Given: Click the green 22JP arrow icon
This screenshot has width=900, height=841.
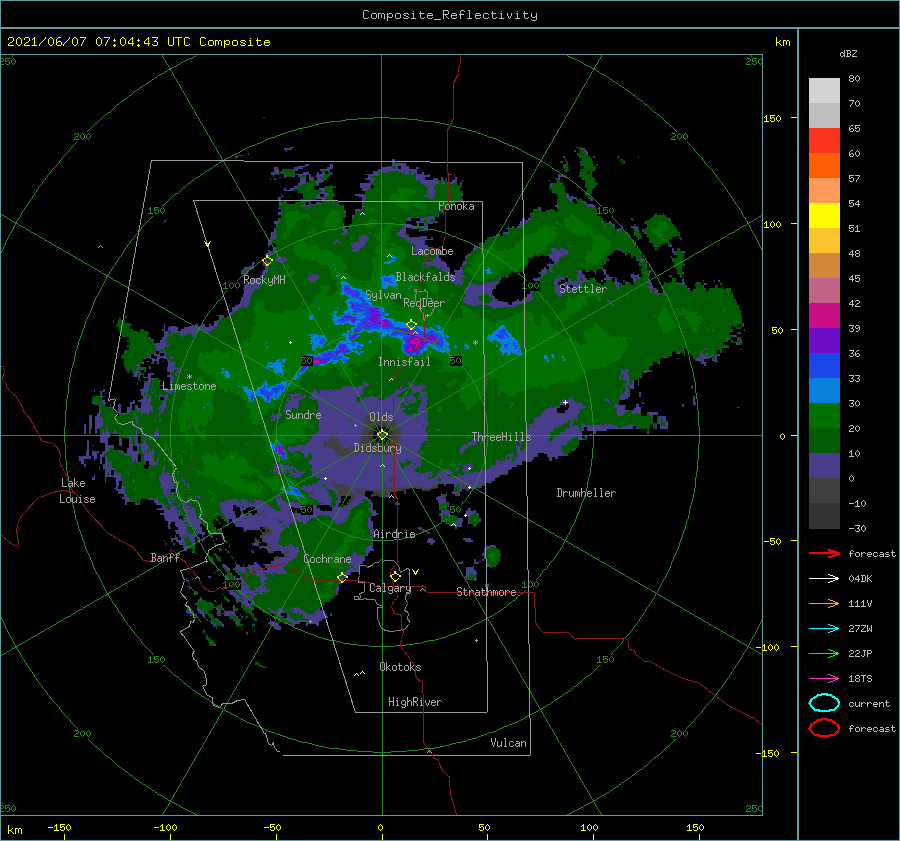Looking at the screenshot, I should pyautogui.click(x=824, y=653).
